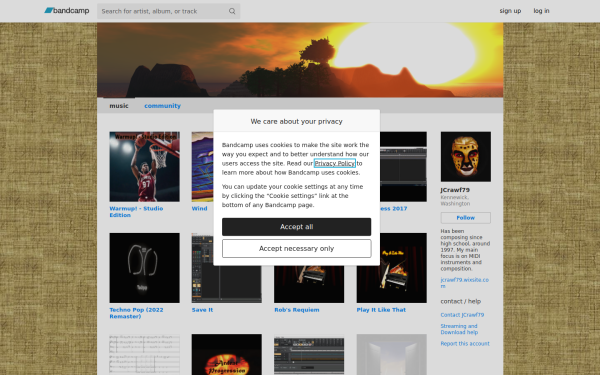Open the Wind album title link
600x375 pixels.
(199, 209)
